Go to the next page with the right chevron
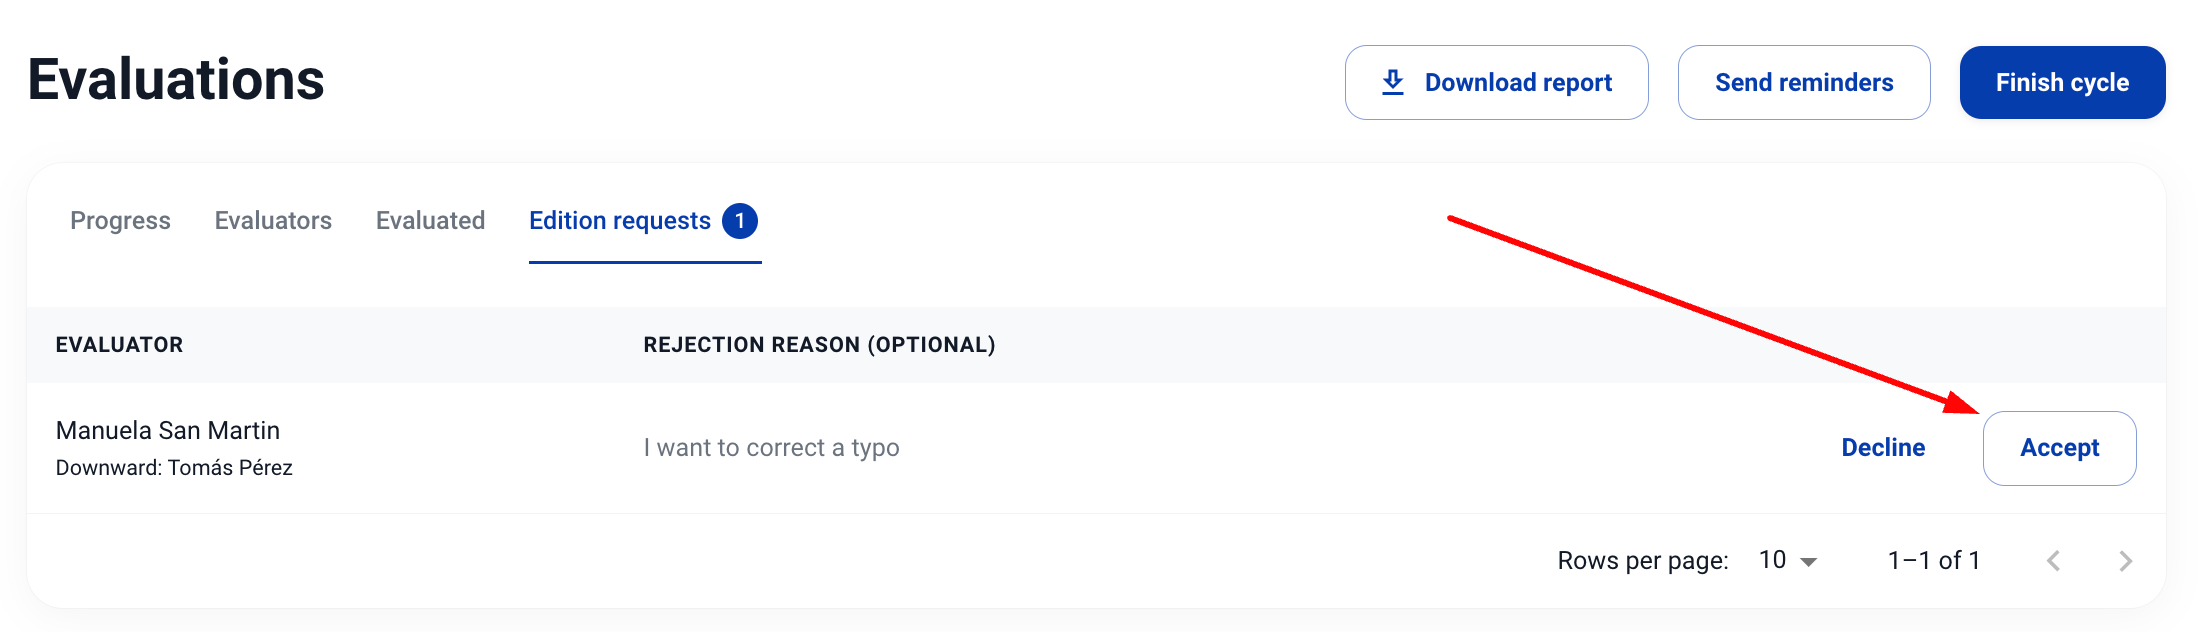Image resolution: width=2198 pixels, height=632 pixels. pos(2125,561)
